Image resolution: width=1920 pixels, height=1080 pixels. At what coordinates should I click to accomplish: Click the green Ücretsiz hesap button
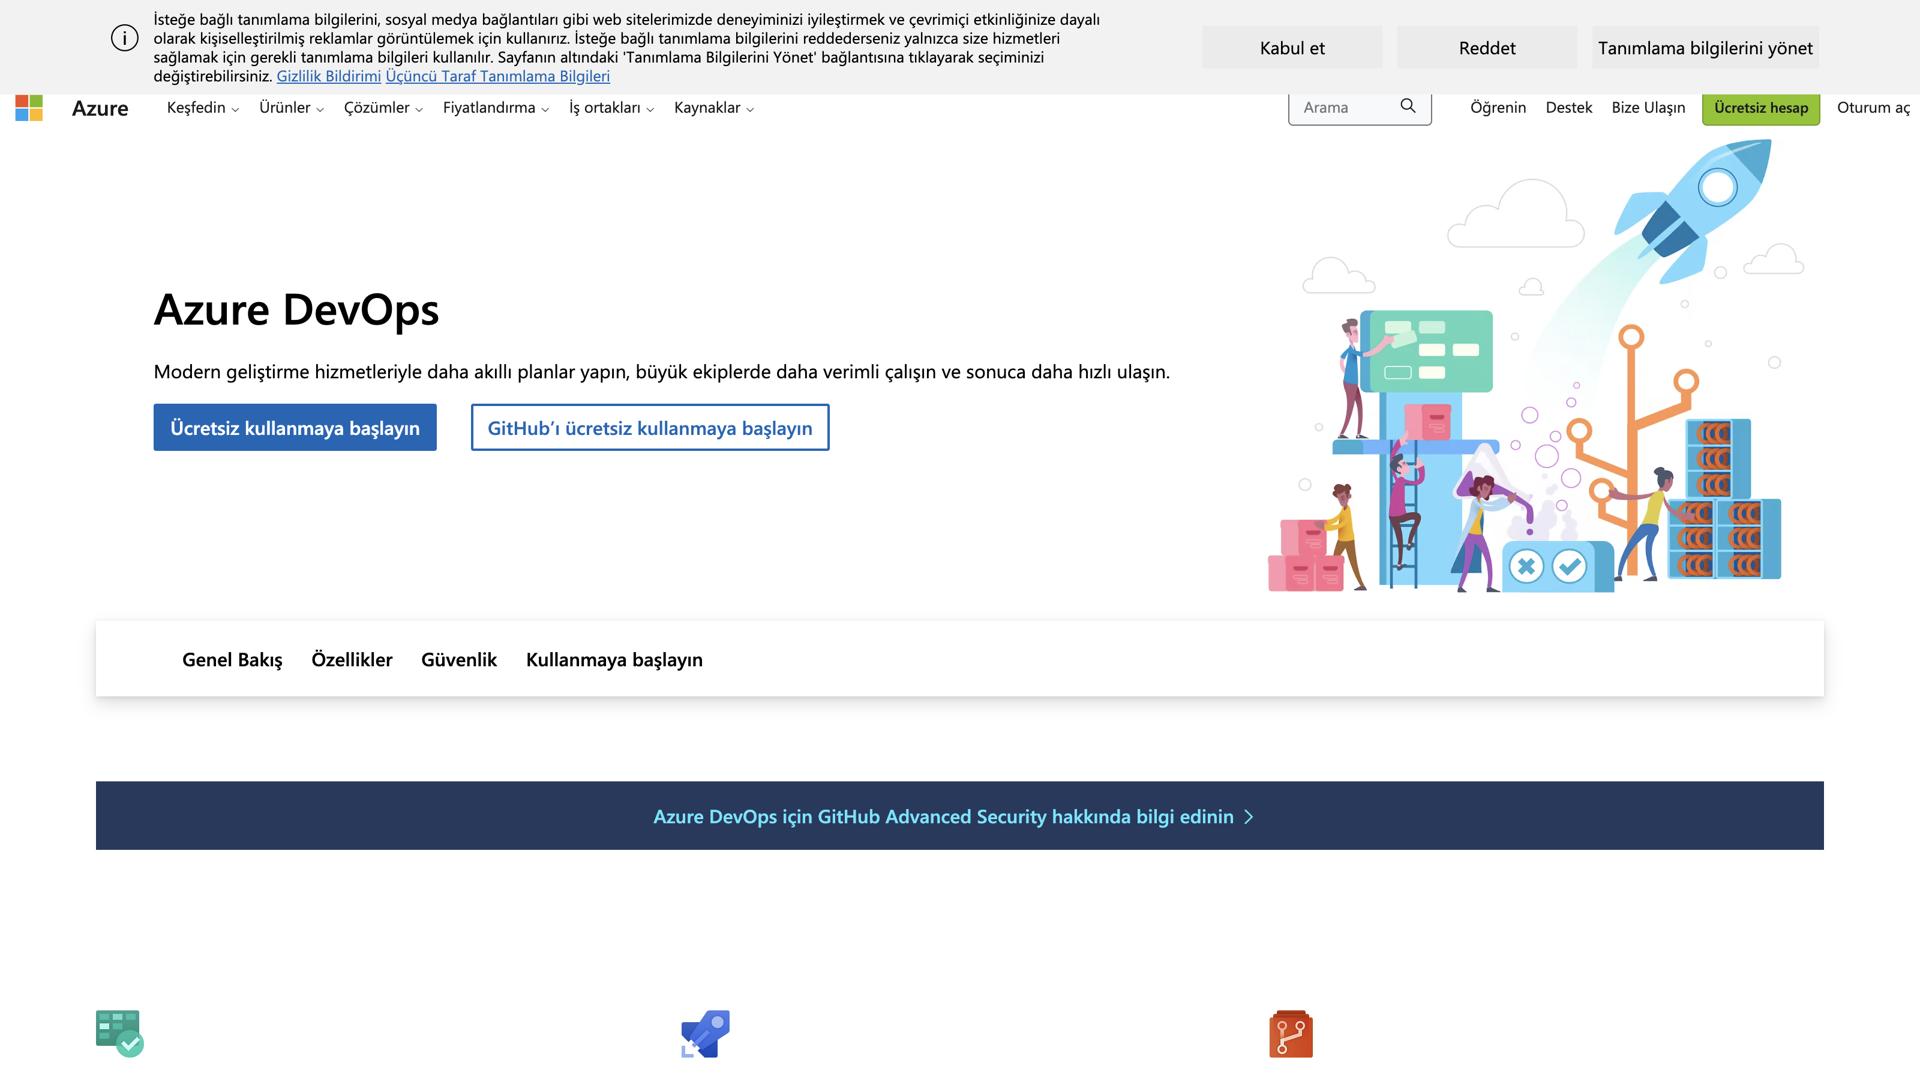1760,108
